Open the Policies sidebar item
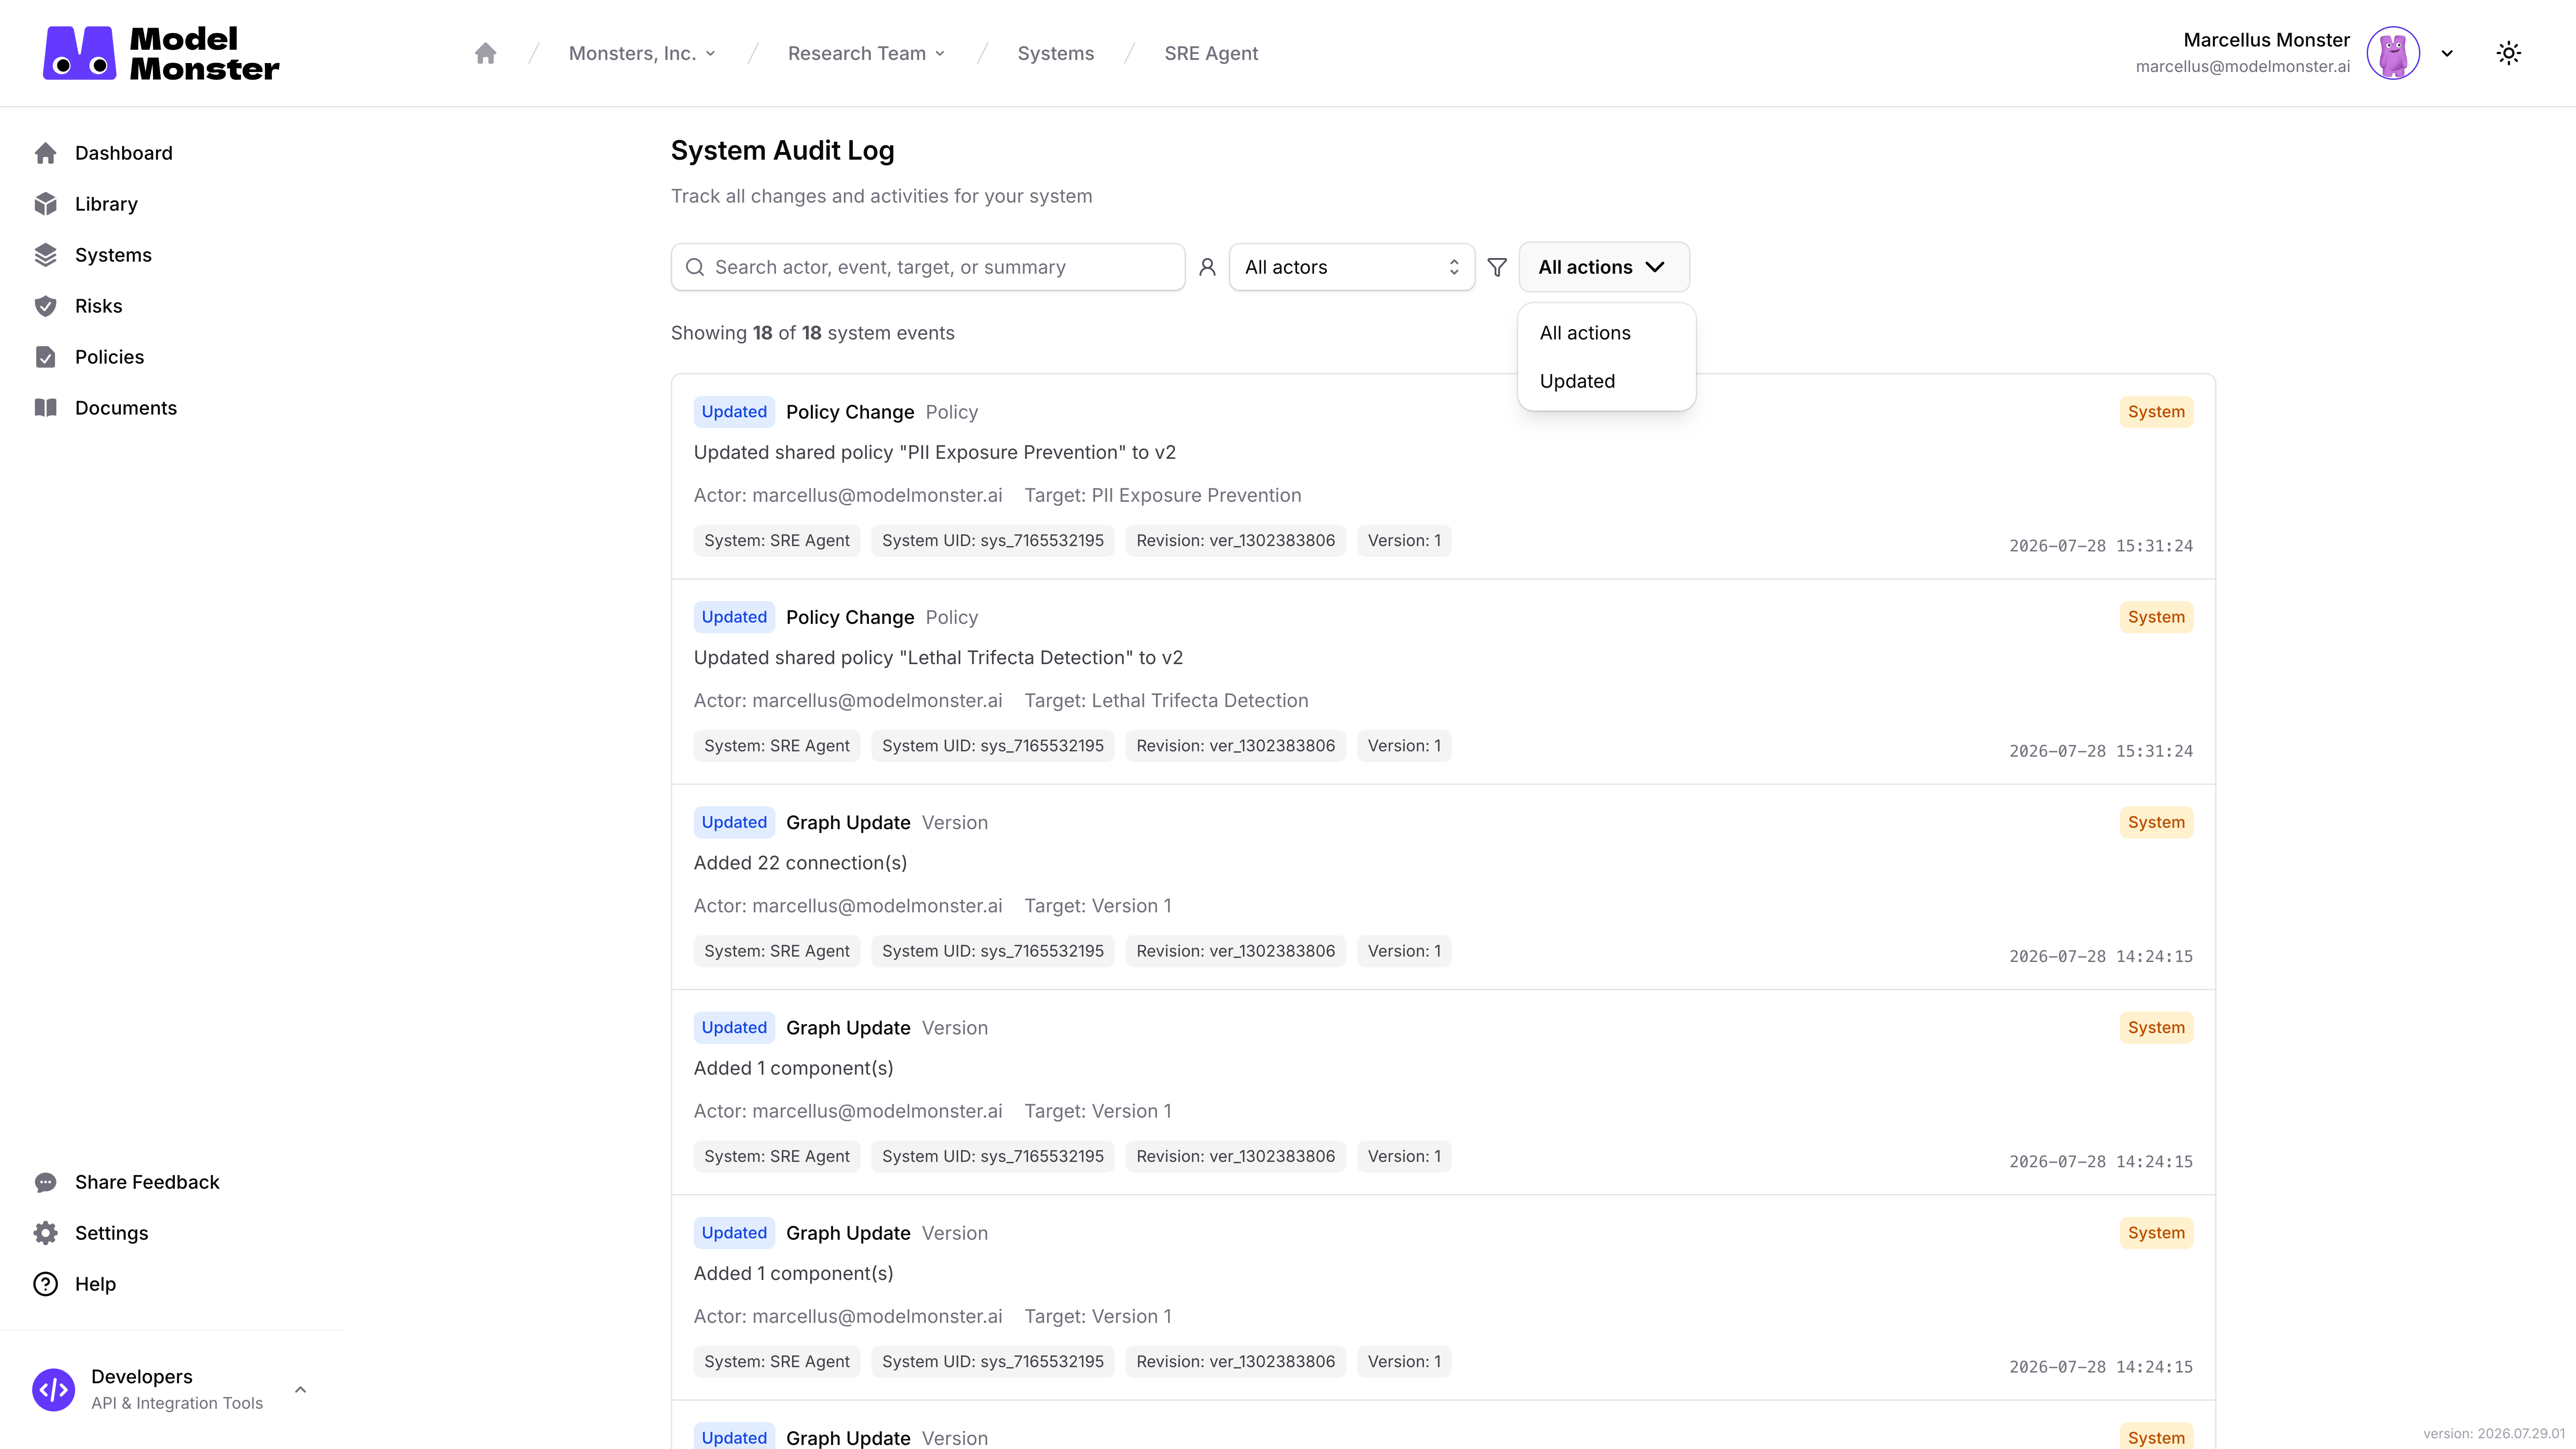Image resolution: width=2576 pixels, height=1449 pixels. coord(109,357)
